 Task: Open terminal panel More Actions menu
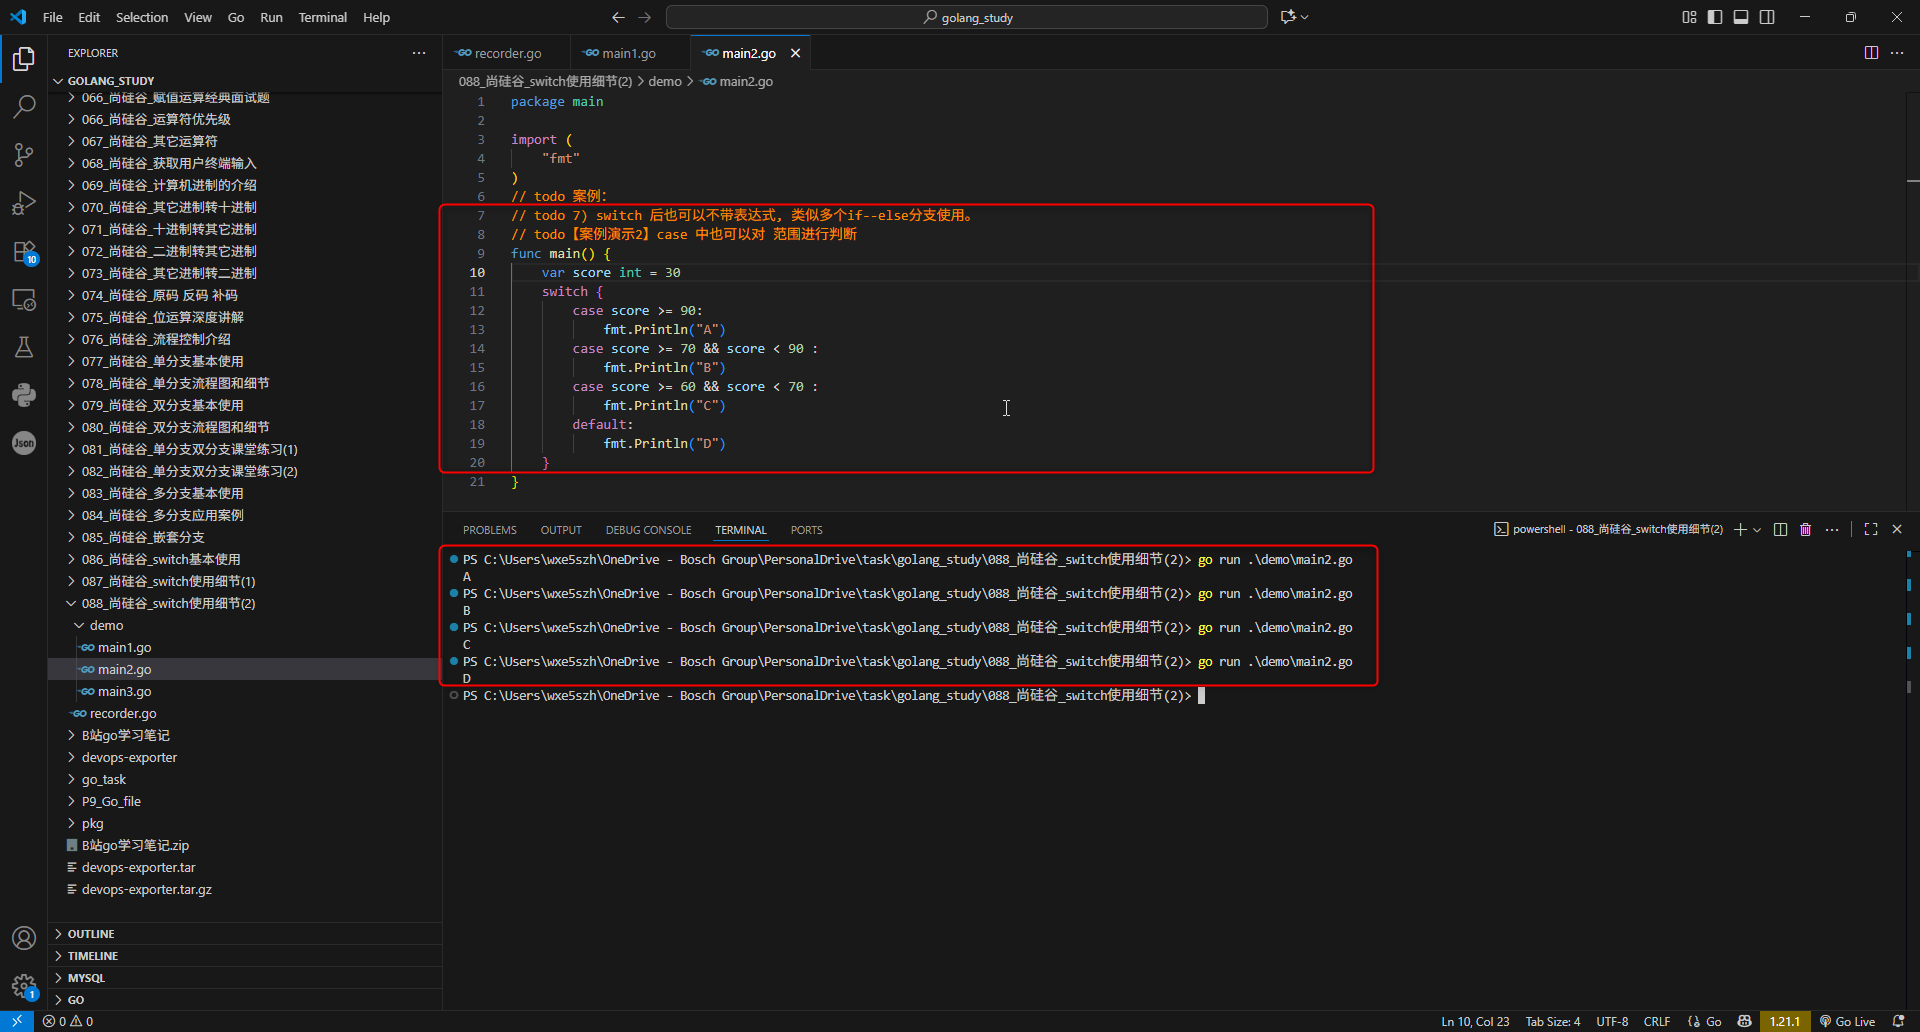tap(1831, 529)
